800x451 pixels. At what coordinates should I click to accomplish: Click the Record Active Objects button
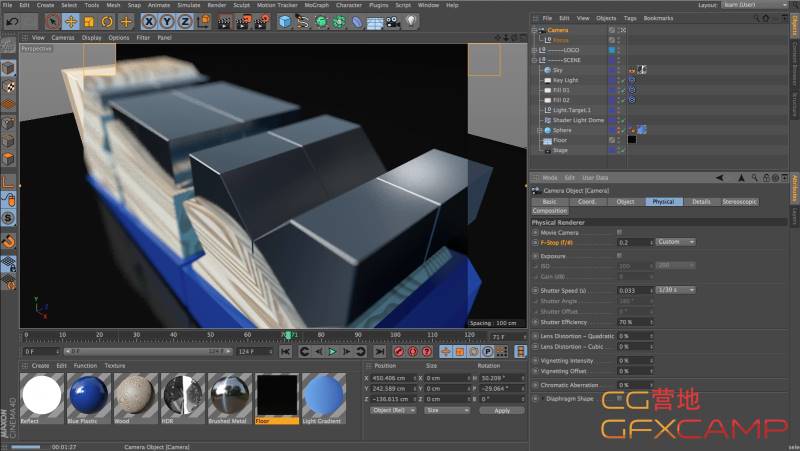(x=398, y=352)
